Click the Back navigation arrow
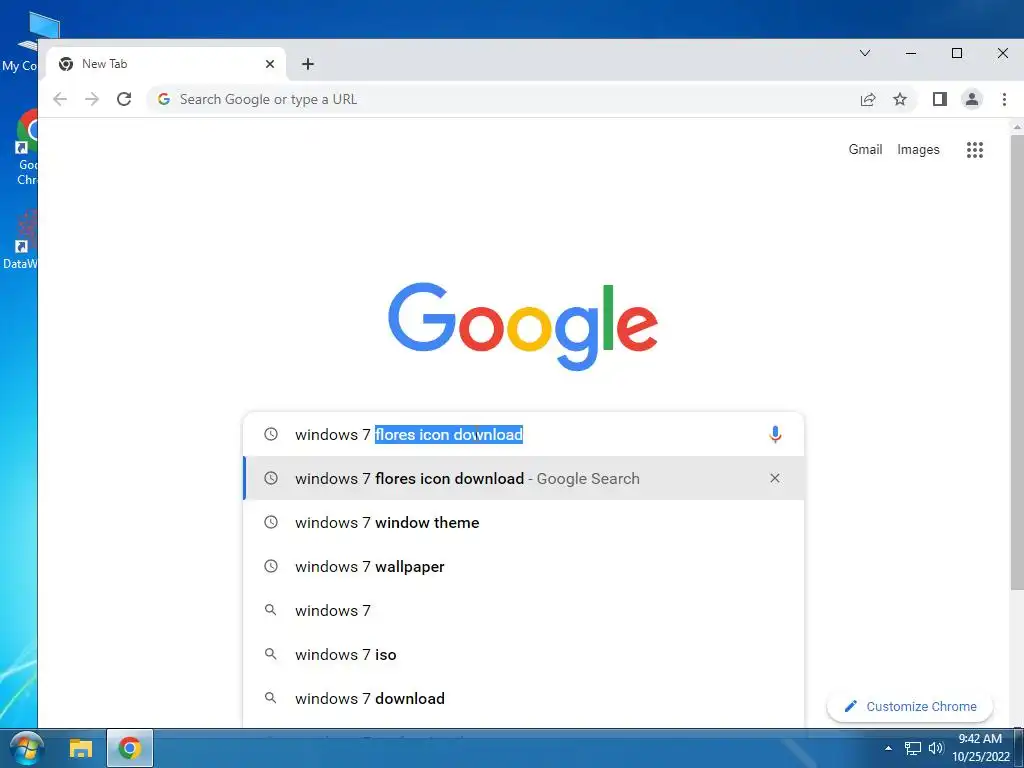The width and height of the screenshot is (1024, 768). 60,99
